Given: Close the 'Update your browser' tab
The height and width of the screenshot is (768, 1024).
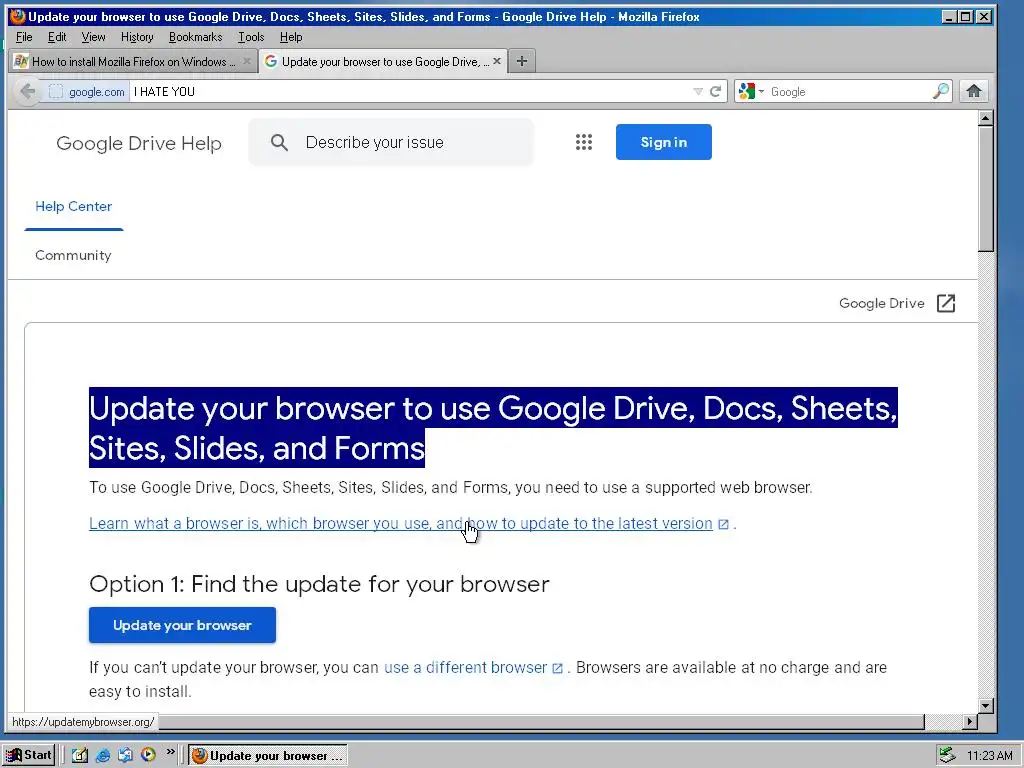Looking at the screenshot, I should click(x=497, y=61).
